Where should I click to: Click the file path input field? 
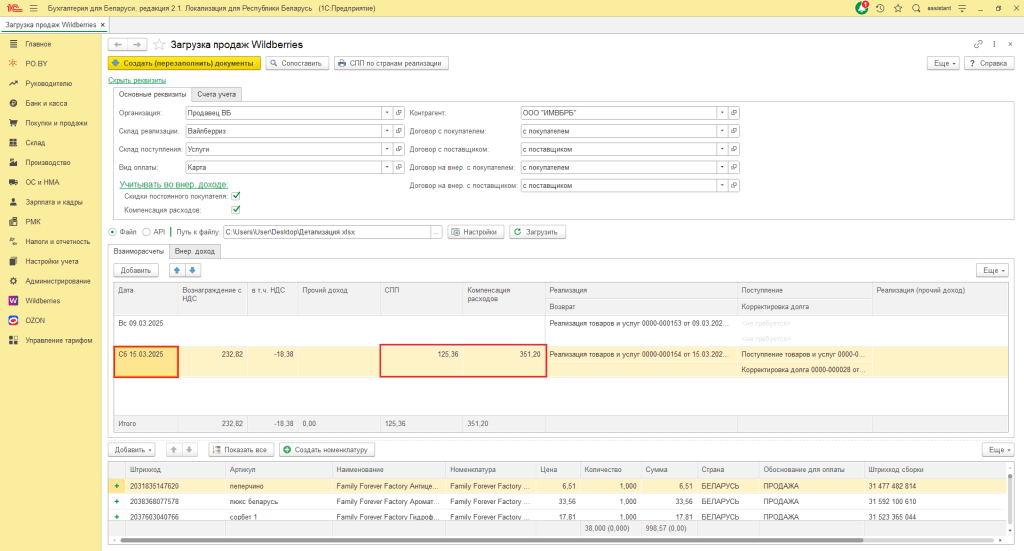[x=327, y=232]
